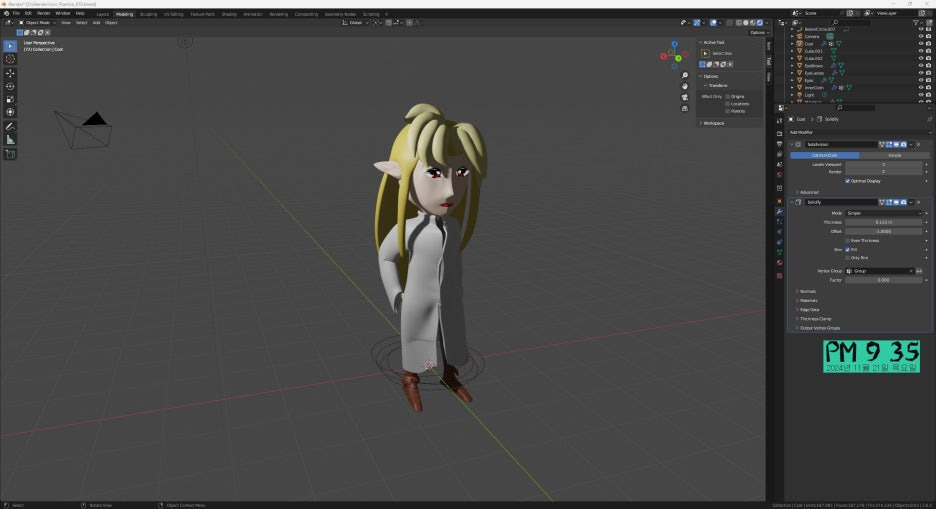The height and width of the screenshot is (509, 936).
Task: Open the Render menu
Action: point(44,13)
